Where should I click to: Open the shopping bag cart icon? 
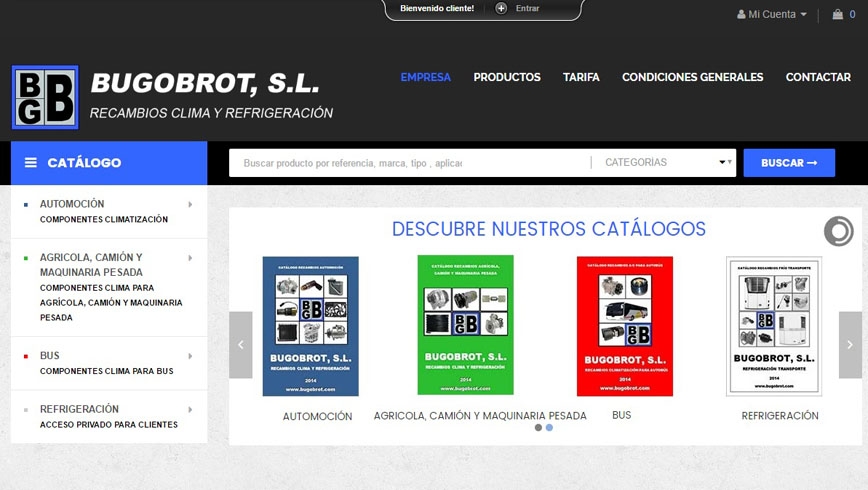click(838, 14)
